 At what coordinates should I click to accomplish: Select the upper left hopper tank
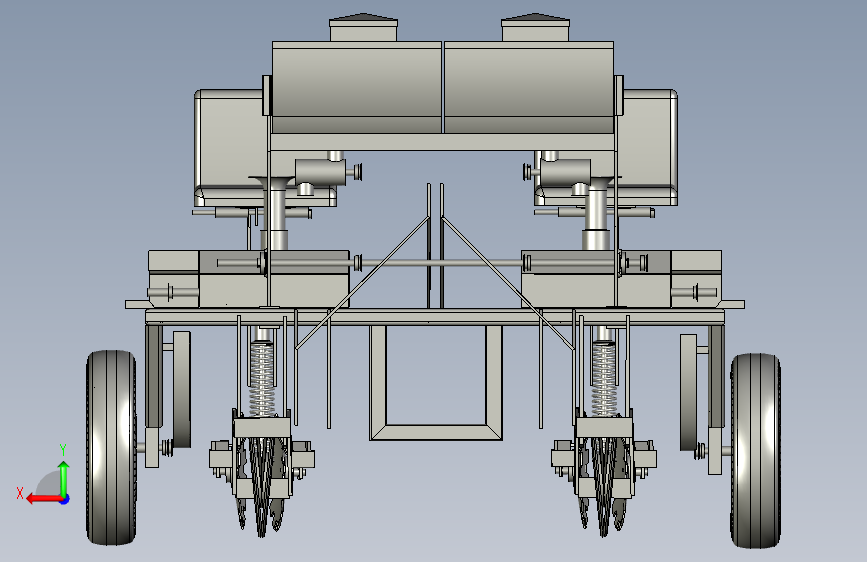point(357,87)
